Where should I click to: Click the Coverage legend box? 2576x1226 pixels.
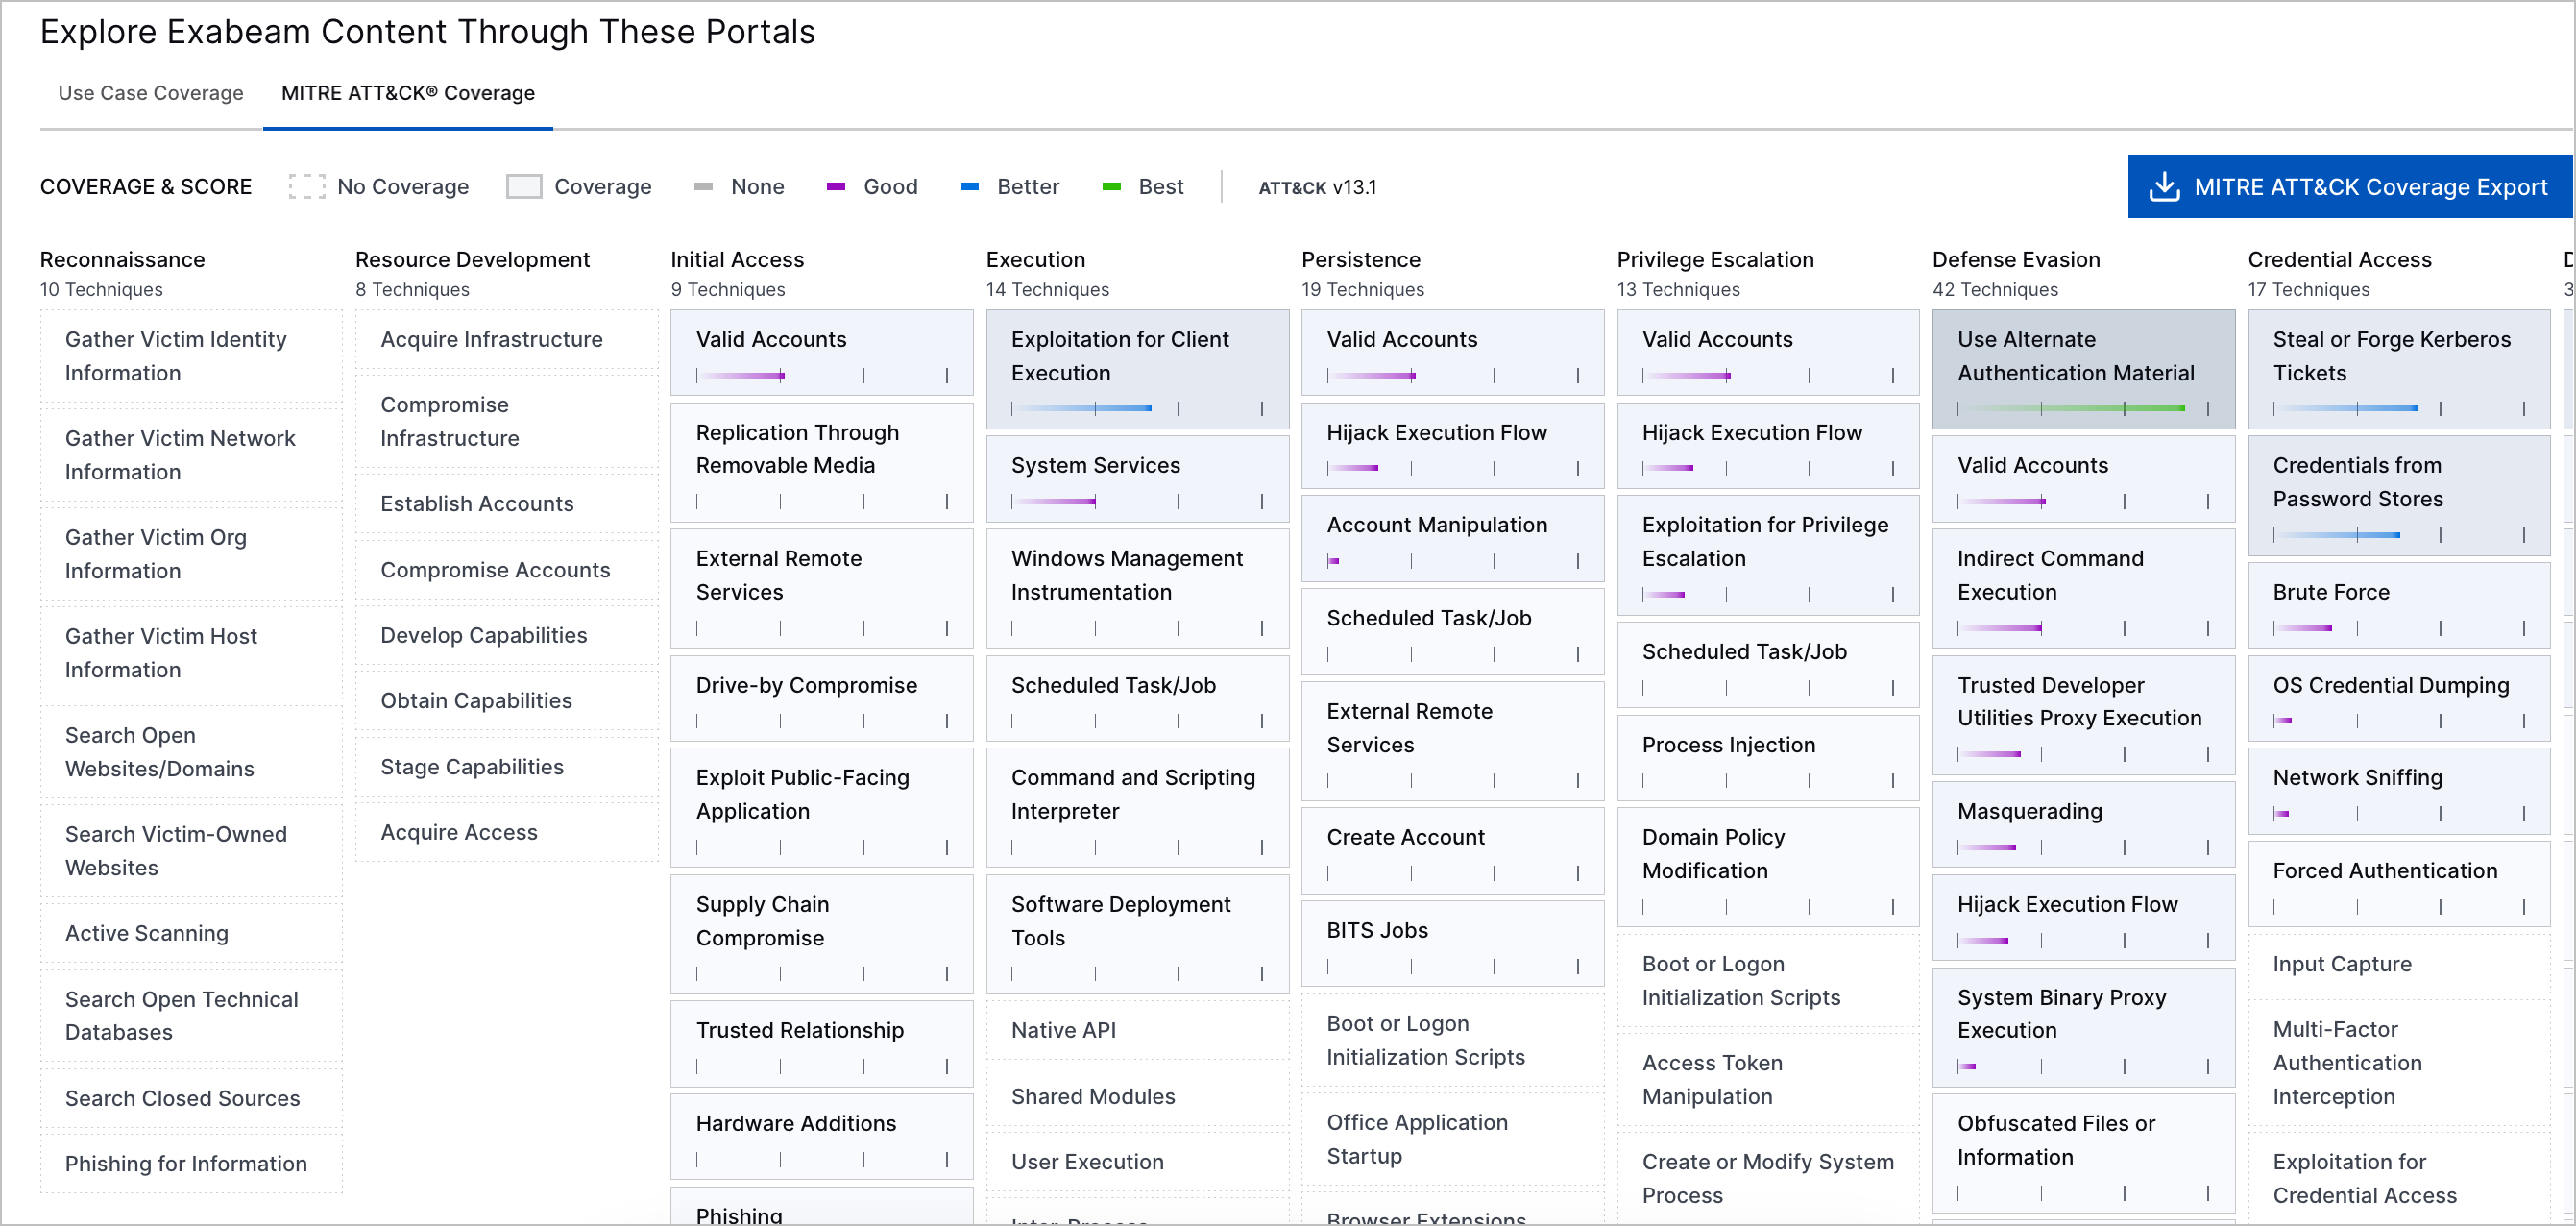click(x=524, y=187)
